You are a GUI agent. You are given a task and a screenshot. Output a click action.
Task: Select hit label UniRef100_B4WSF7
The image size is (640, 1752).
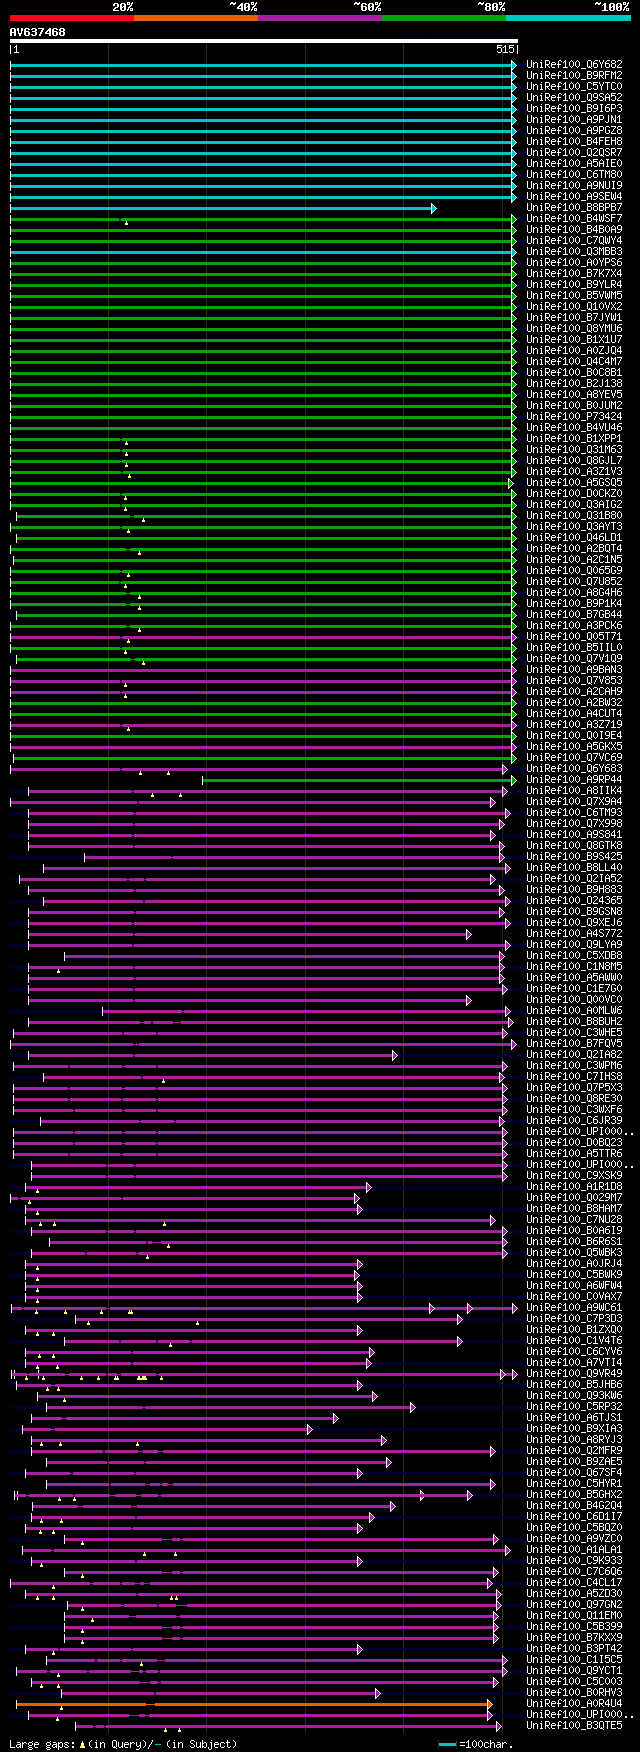tap(574, 219)
